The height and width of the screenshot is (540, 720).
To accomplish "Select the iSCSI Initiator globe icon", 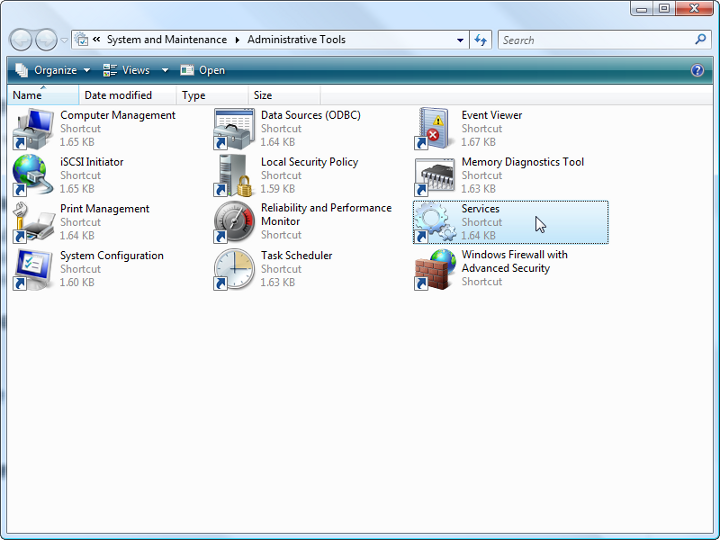I will (32, 175).
